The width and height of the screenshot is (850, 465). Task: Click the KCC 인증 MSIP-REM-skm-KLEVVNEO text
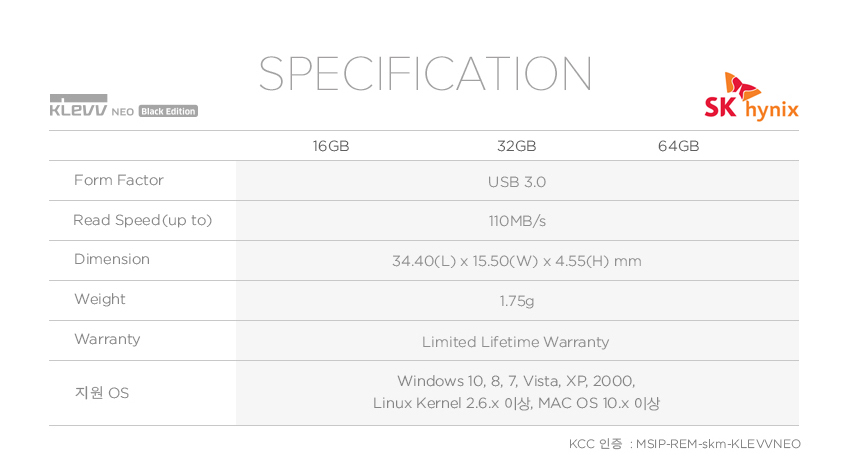point(684,443)
